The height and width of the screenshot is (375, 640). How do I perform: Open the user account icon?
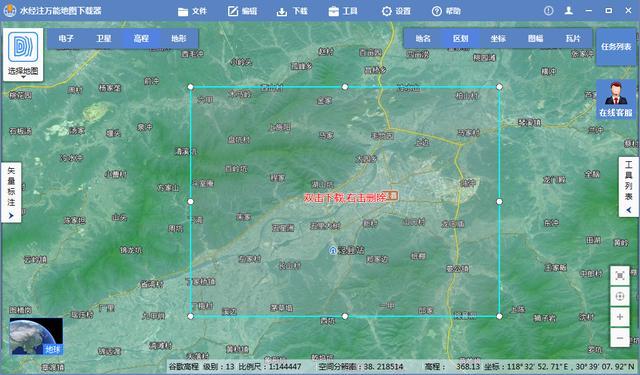pos(569,11)
